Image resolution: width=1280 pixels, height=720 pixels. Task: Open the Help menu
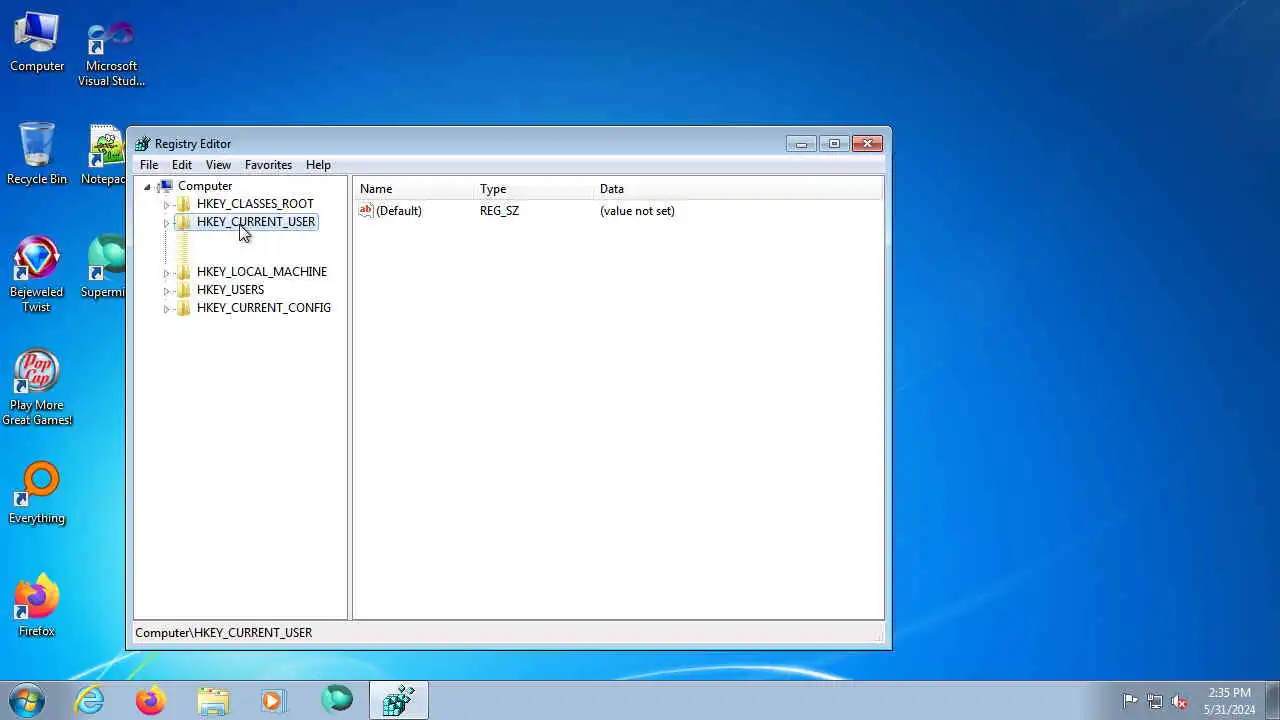318,165
